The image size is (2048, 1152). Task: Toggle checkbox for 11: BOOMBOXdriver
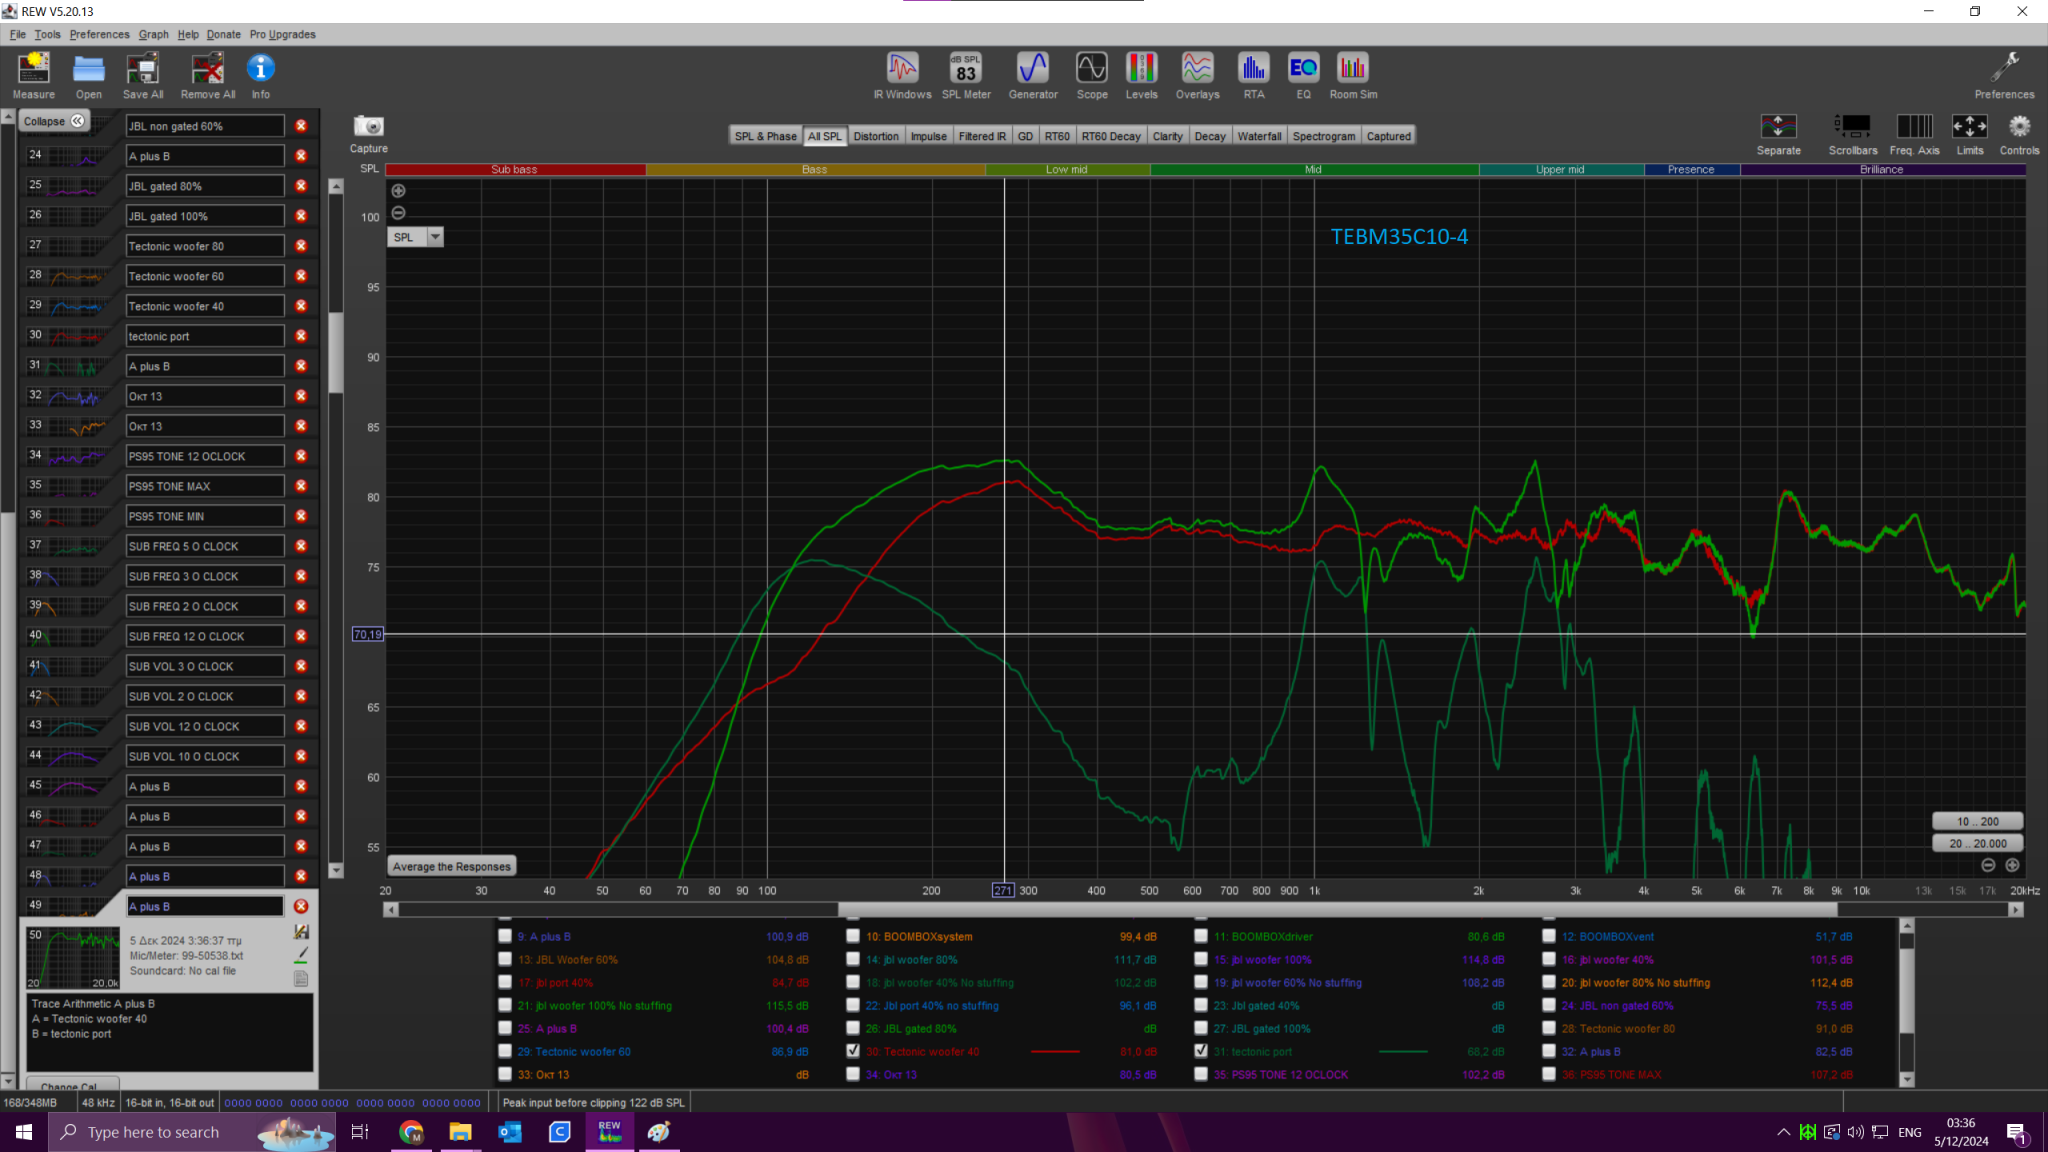1201,937
